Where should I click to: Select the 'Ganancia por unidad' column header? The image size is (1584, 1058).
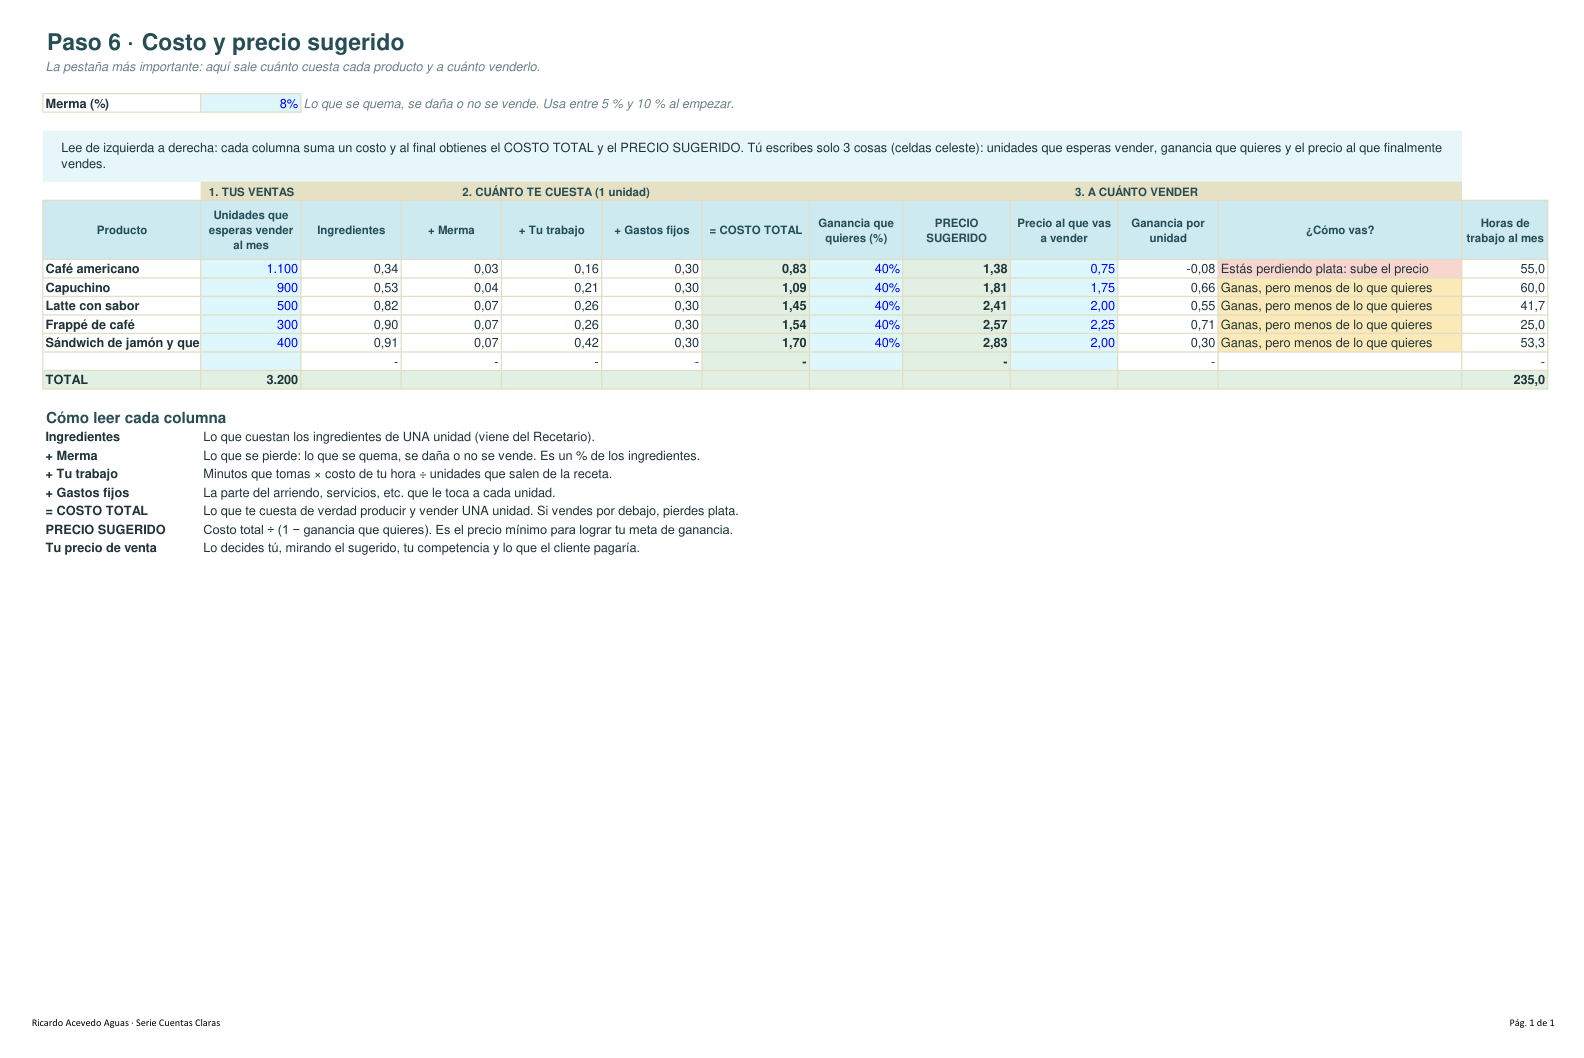click(1168, 230)
